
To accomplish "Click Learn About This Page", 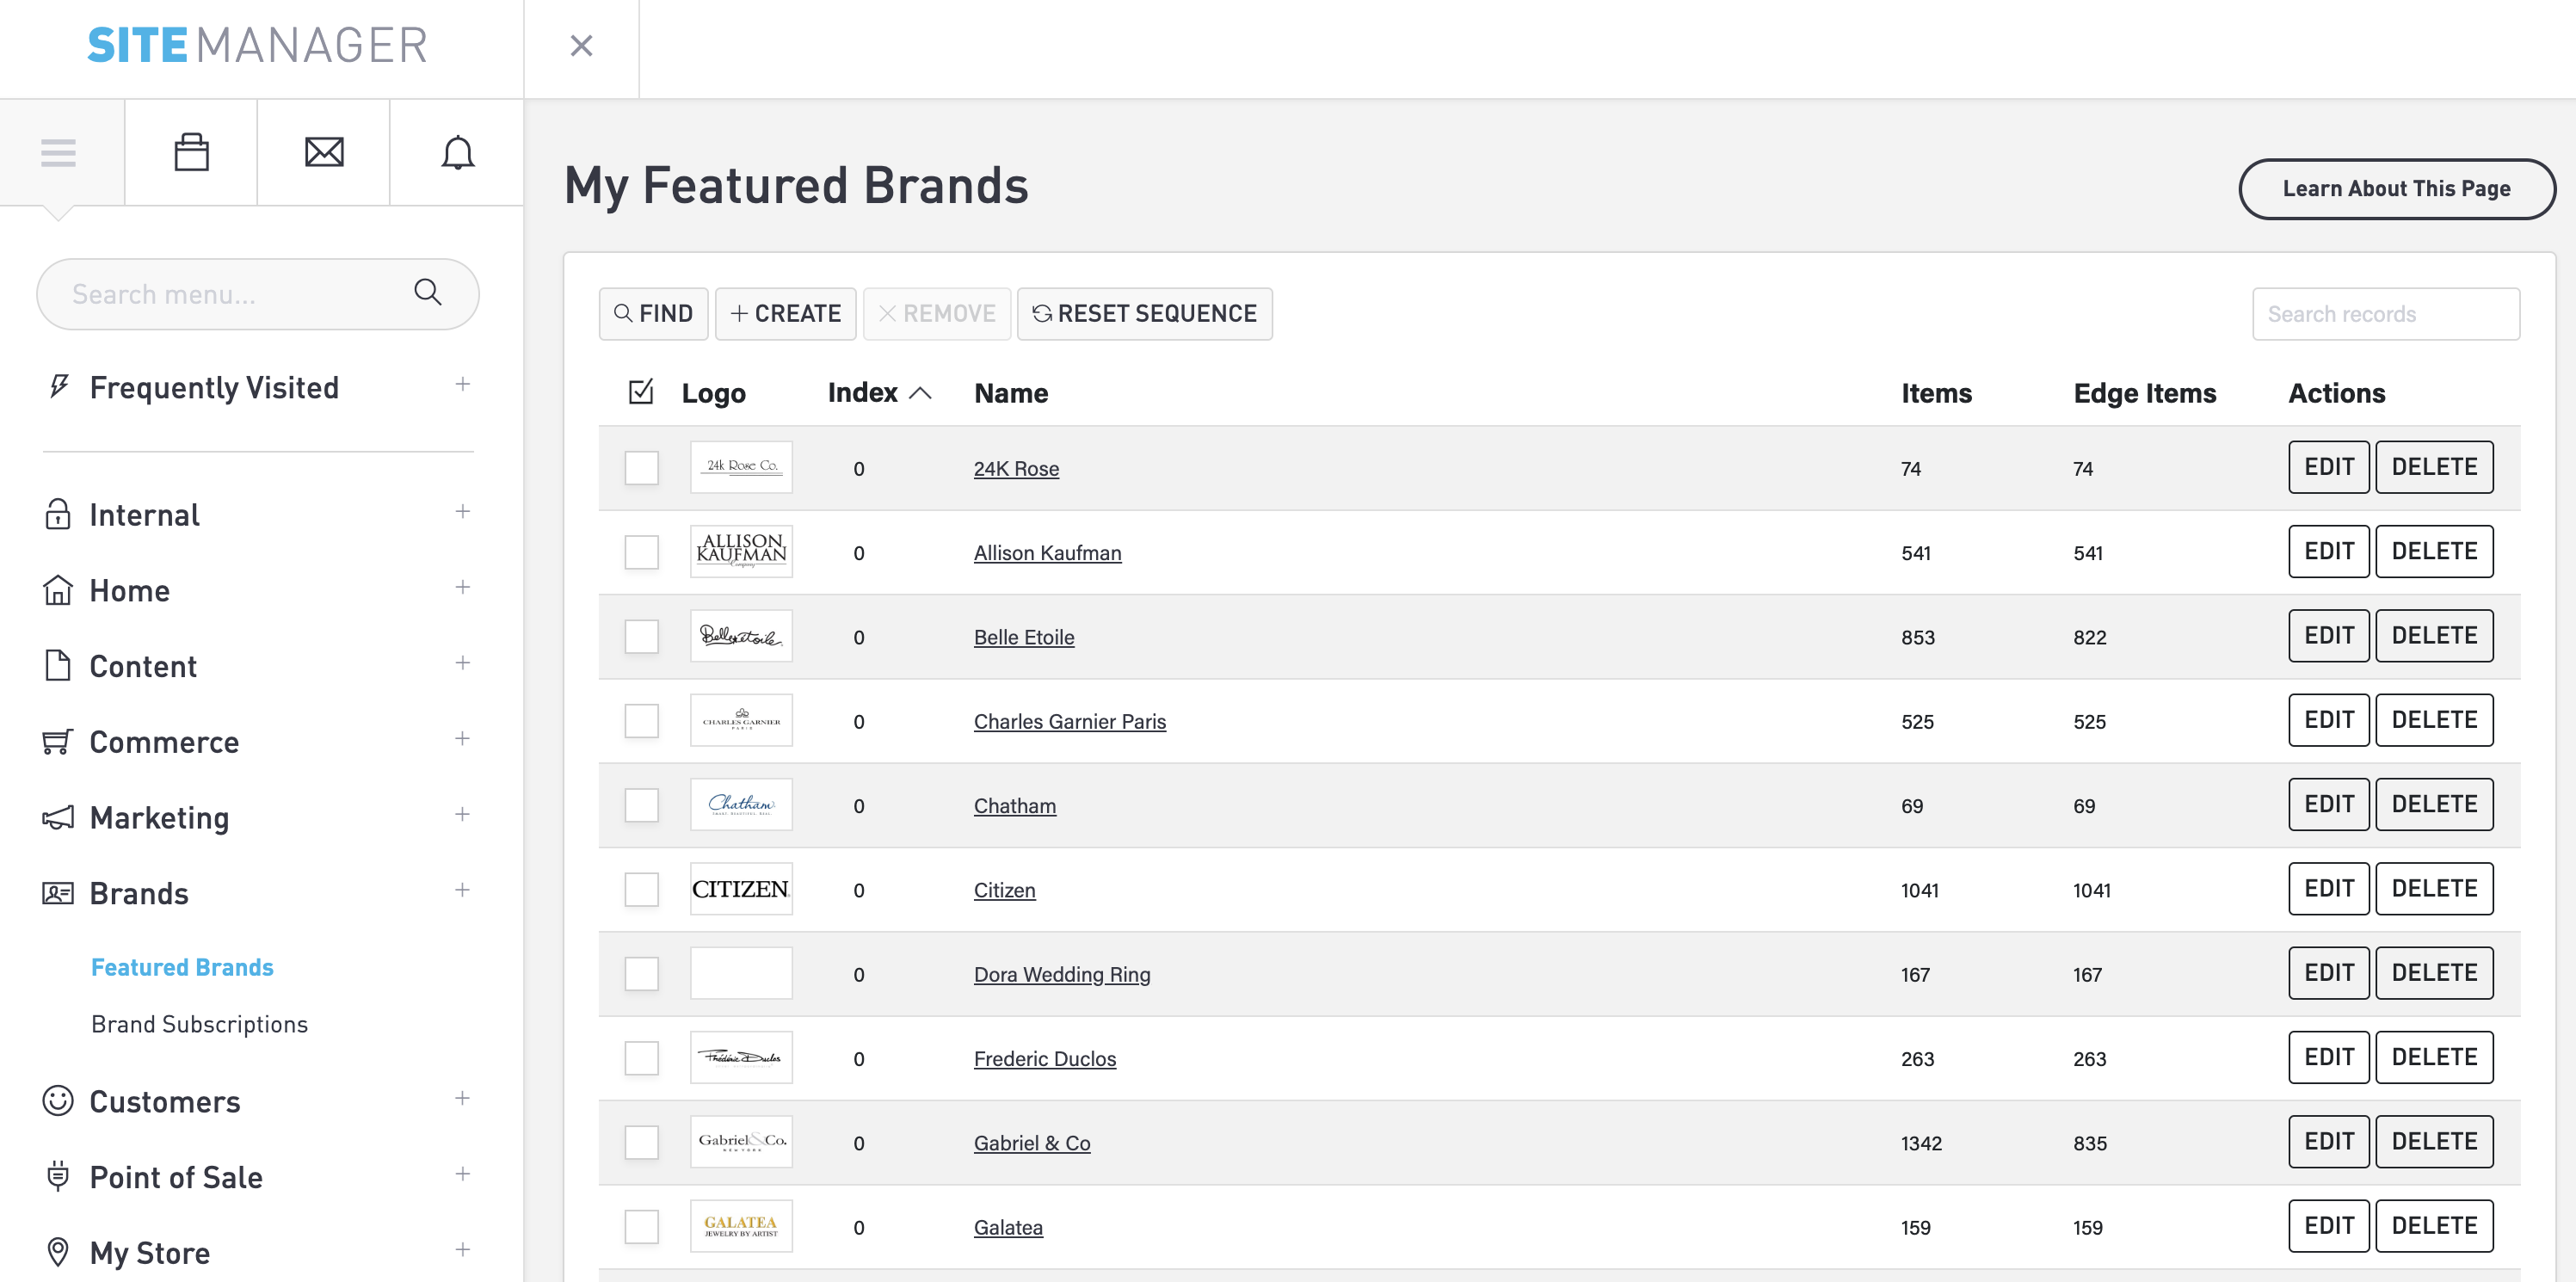I will coord(2396,188).
